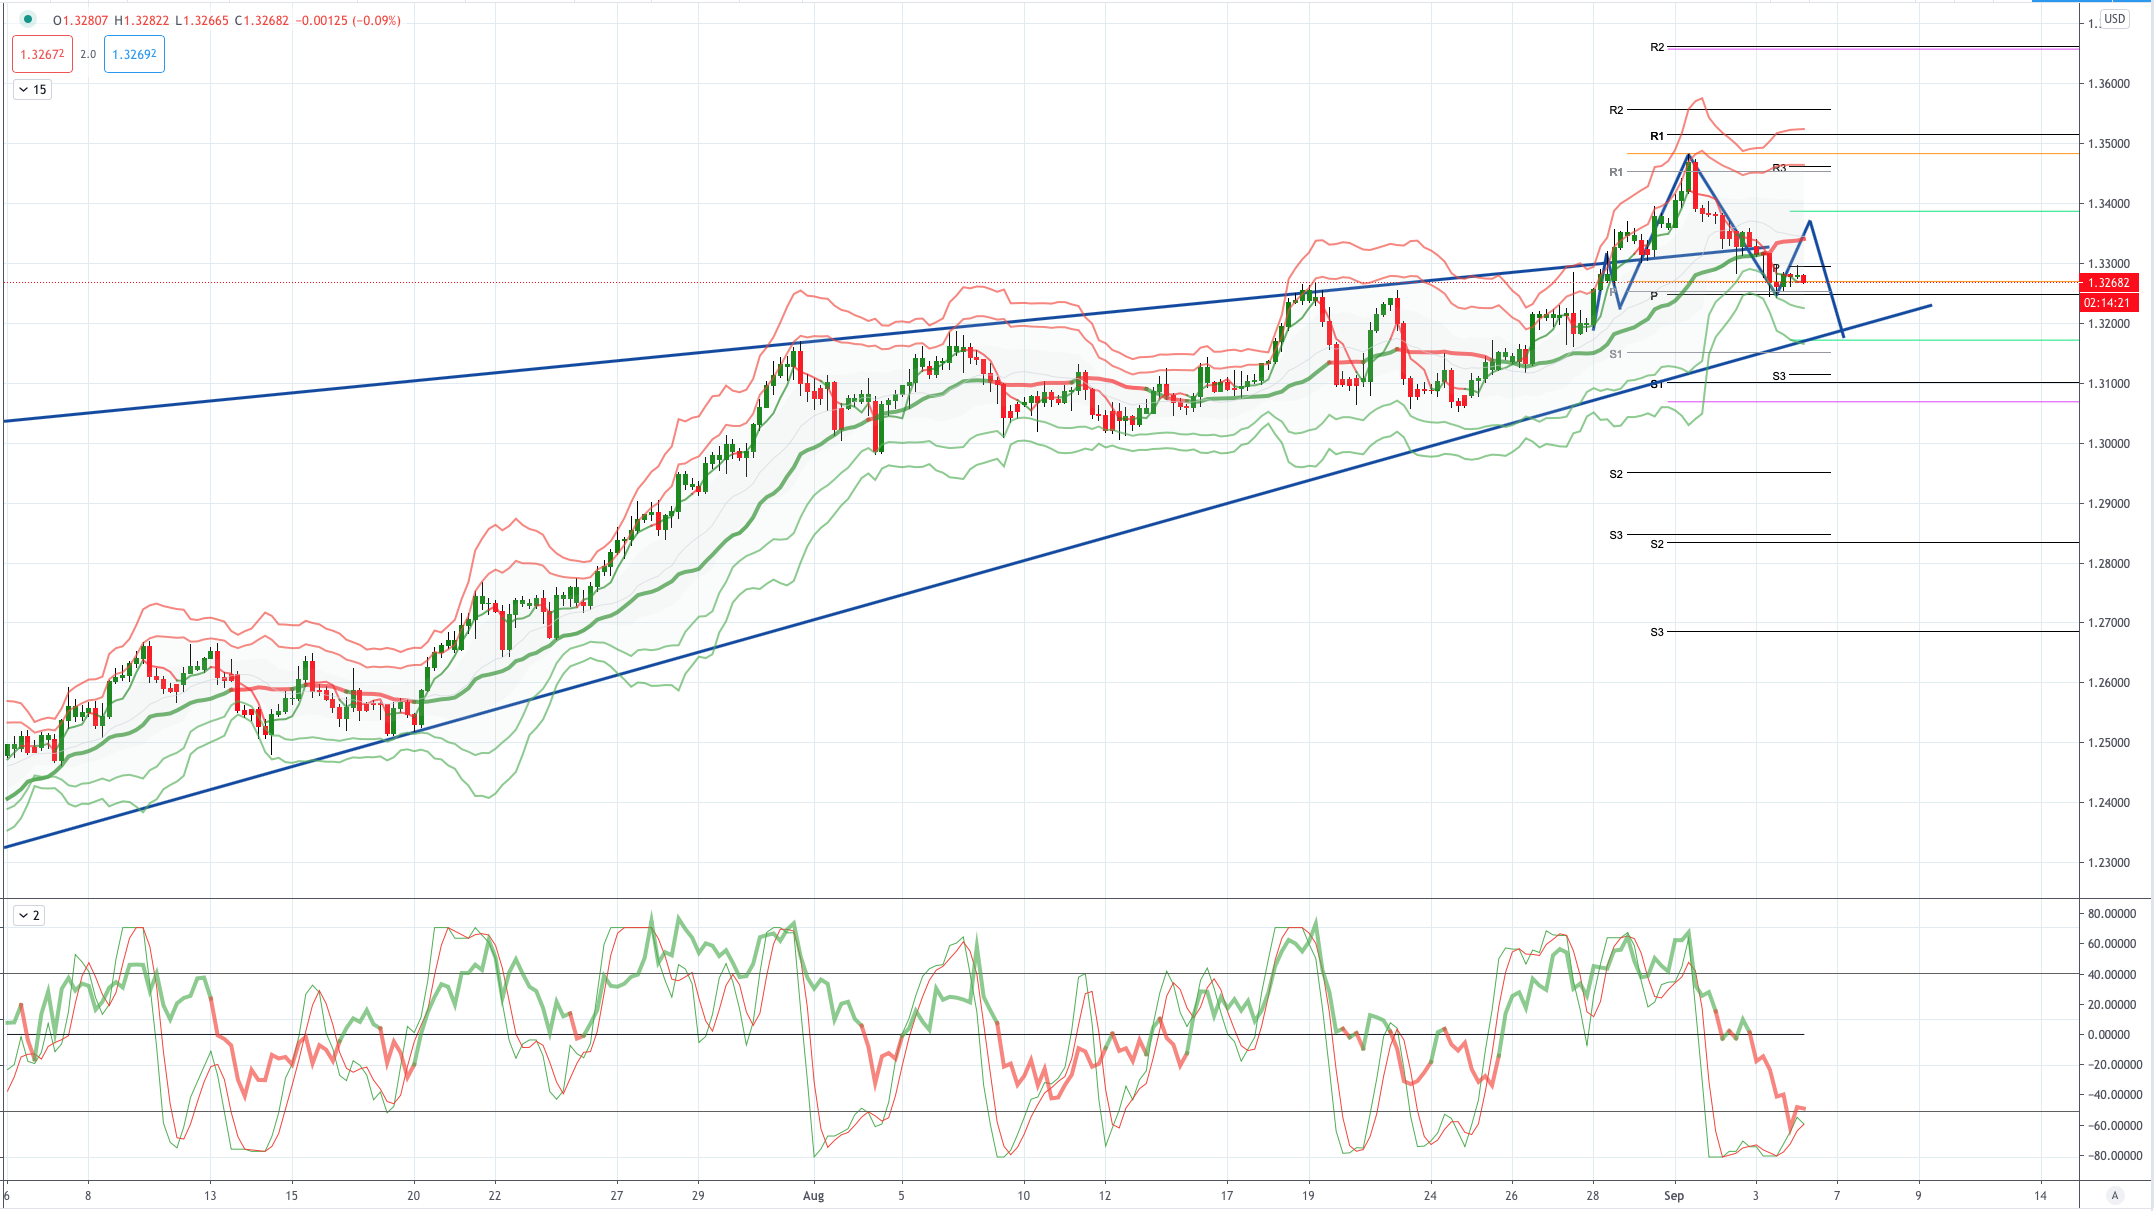This screenshot has width=2154, height=1211.
Task: Click the Sep label on the time axis
Action: tap(1674, 1196)
